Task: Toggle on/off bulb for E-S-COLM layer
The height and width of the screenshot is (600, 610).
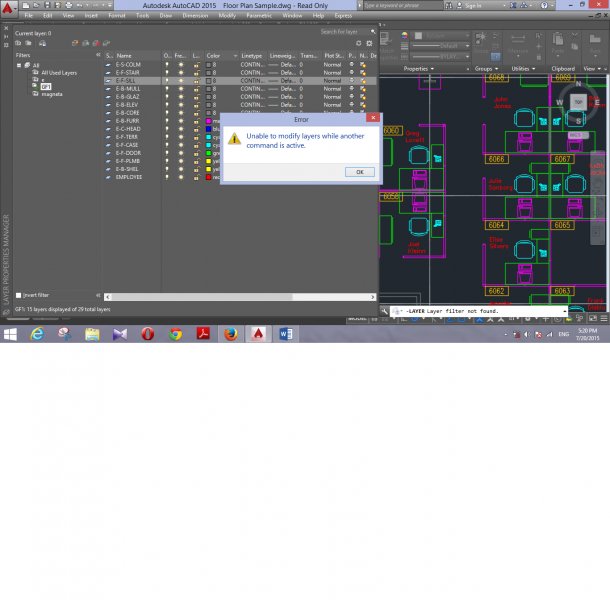Action: click(x=167, y=64)
